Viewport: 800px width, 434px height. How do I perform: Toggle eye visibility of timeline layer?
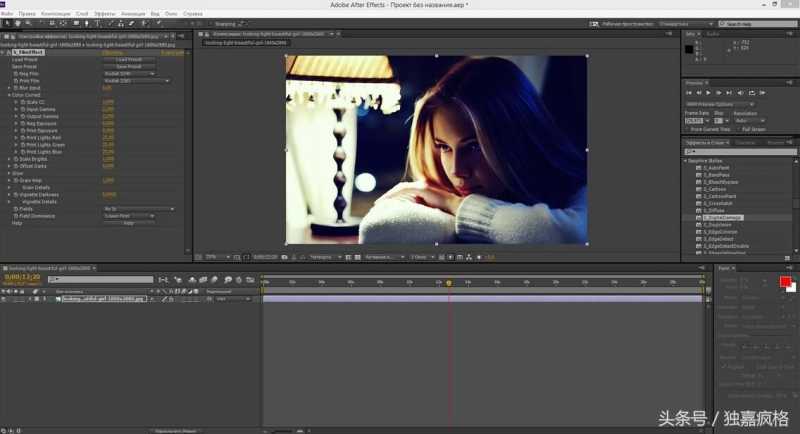click(x=5, y=298)
